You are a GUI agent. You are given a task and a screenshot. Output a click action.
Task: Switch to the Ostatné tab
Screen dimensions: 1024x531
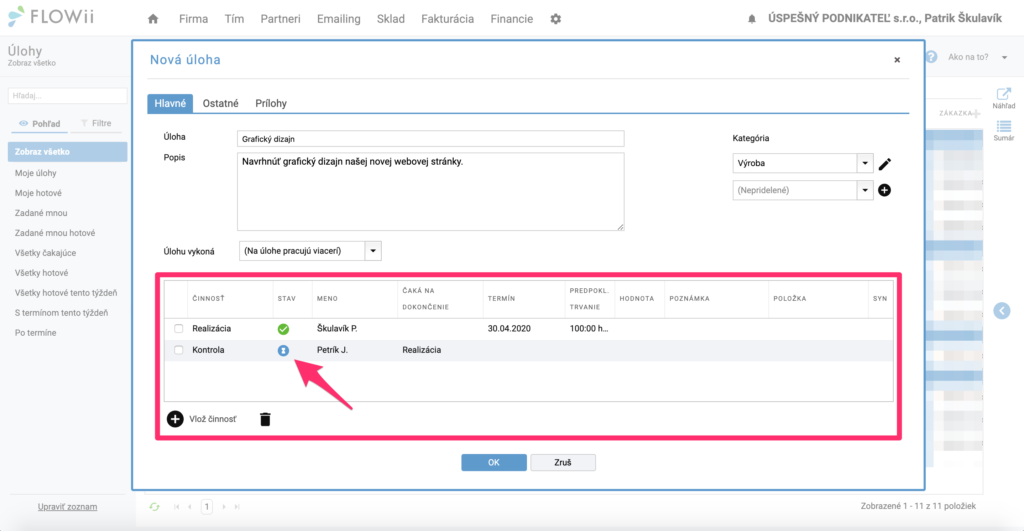coord(220,103)
